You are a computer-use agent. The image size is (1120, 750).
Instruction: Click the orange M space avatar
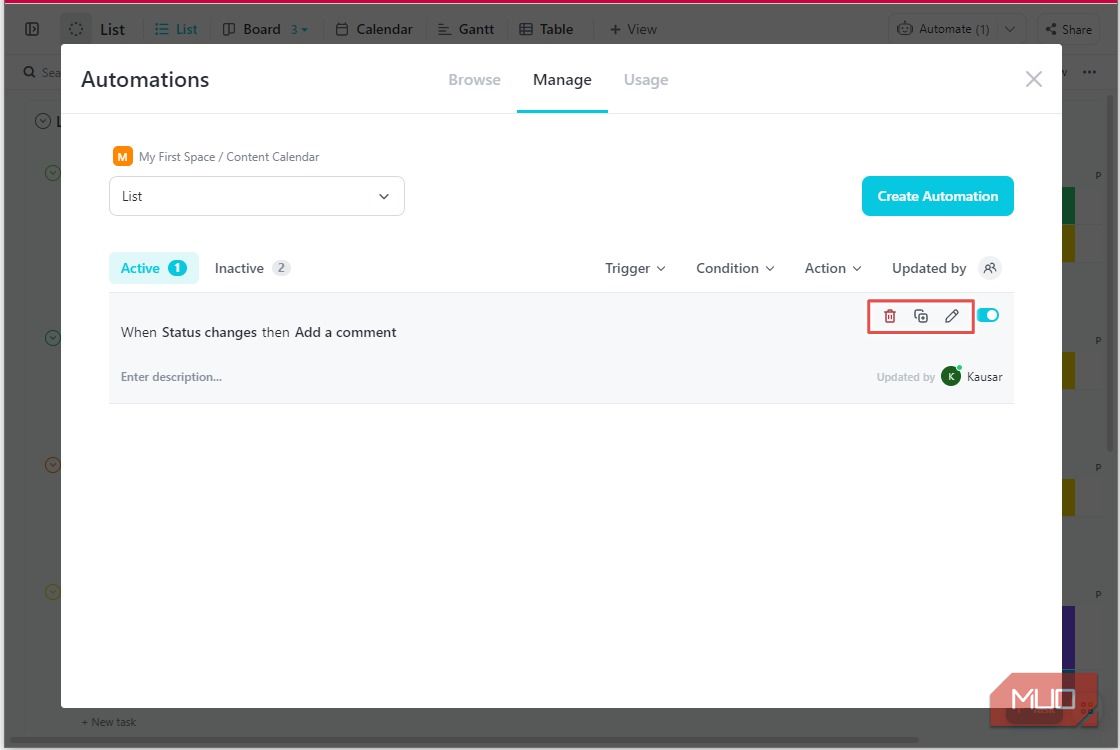click(122, 157)
